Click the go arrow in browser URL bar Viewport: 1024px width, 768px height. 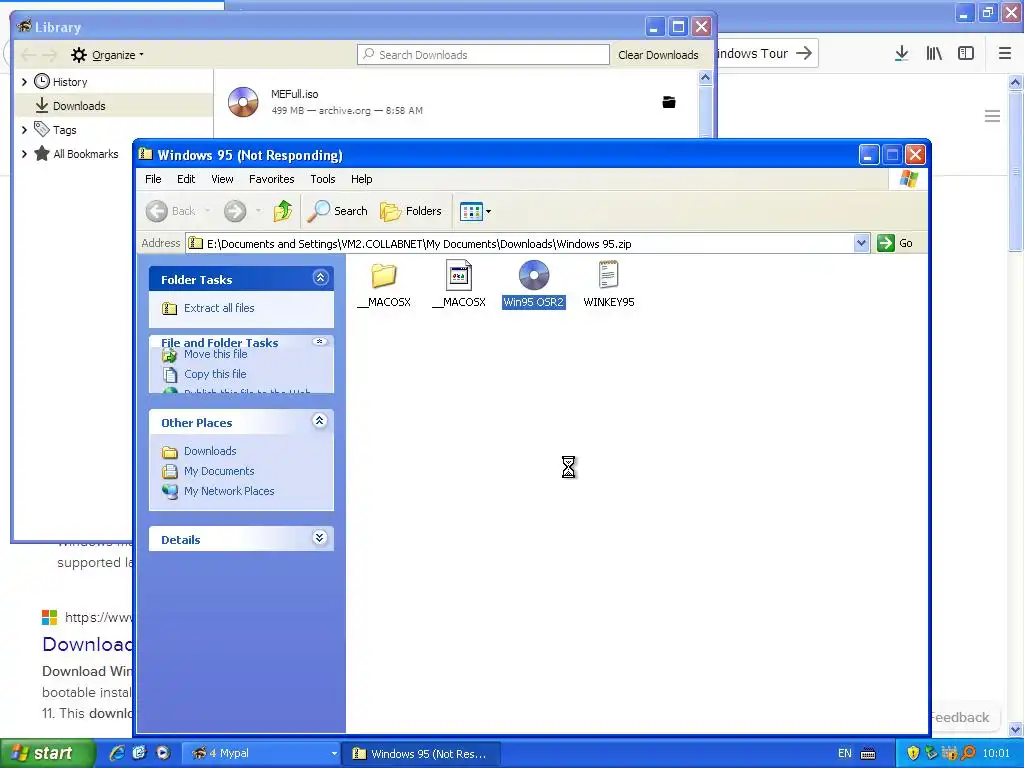click(804, 53)
